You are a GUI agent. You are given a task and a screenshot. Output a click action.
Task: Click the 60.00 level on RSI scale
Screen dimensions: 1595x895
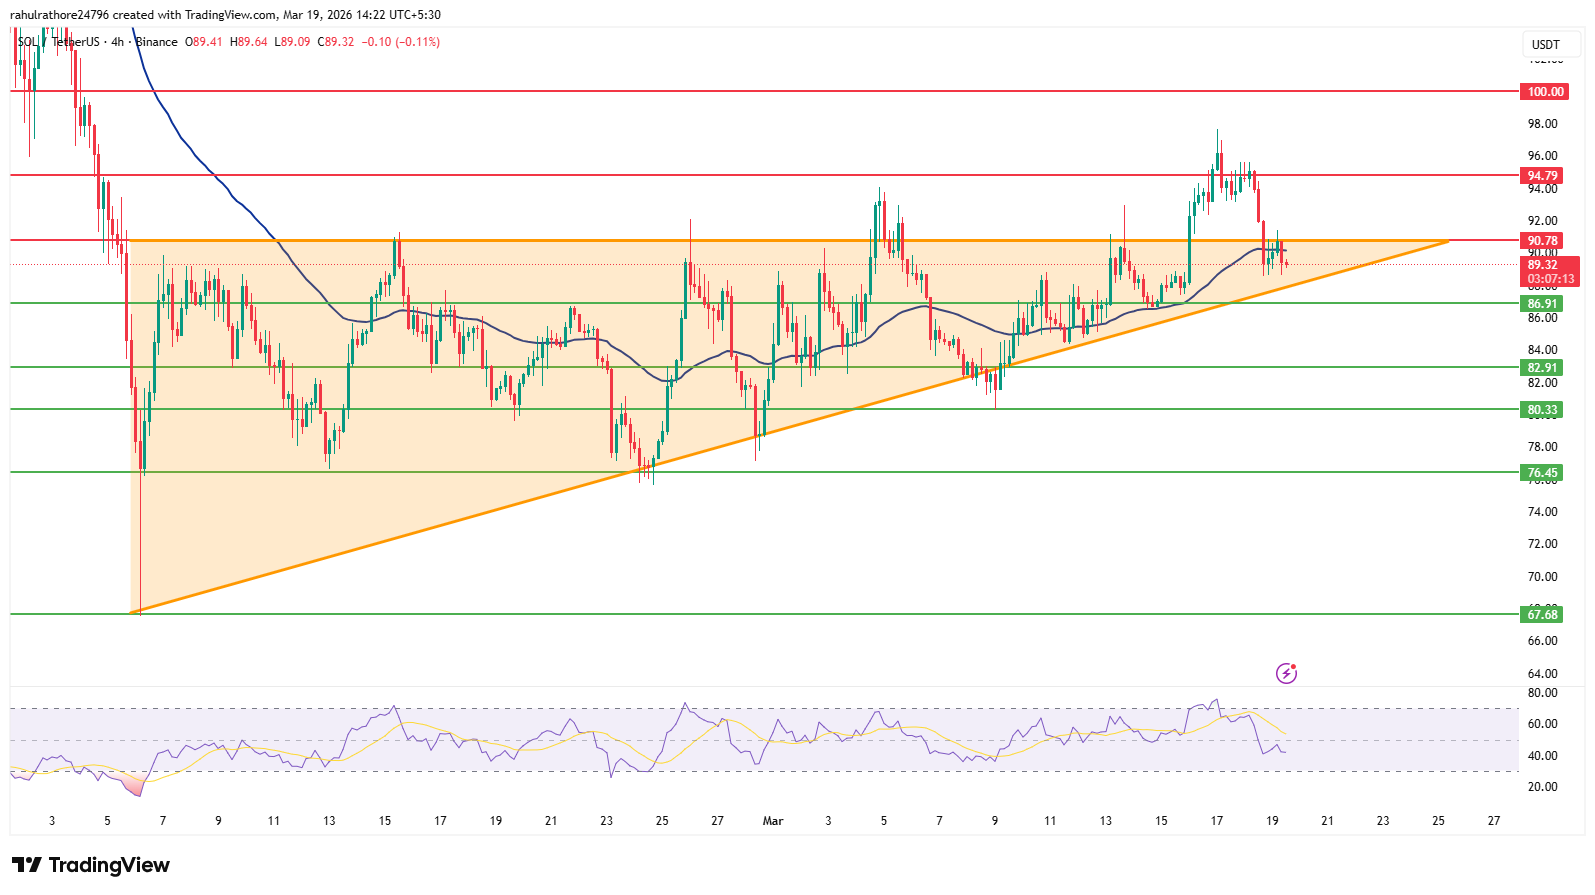pyautogui.click(x=1543, y=724)
